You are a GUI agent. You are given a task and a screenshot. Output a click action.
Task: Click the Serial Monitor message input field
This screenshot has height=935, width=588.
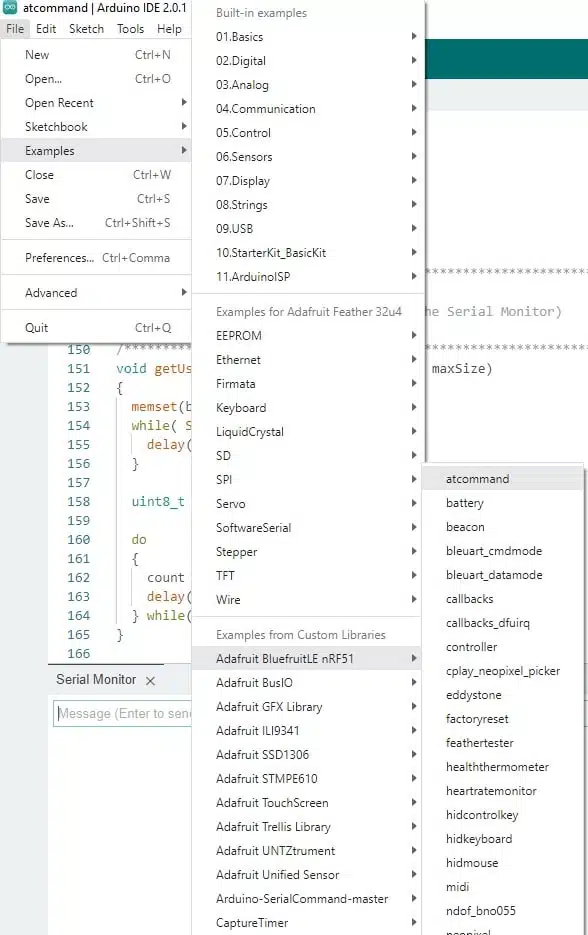tap(123, 714)
